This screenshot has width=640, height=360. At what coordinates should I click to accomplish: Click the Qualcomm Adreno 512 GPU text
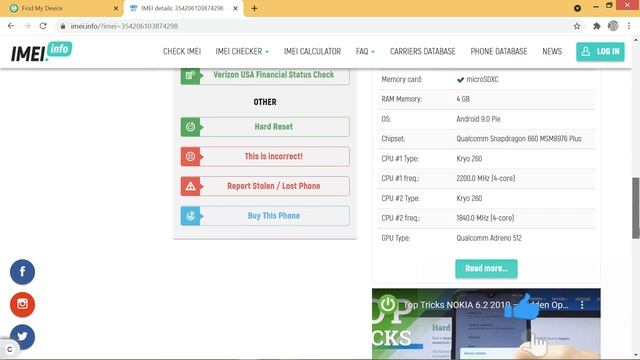pos(489,238)
